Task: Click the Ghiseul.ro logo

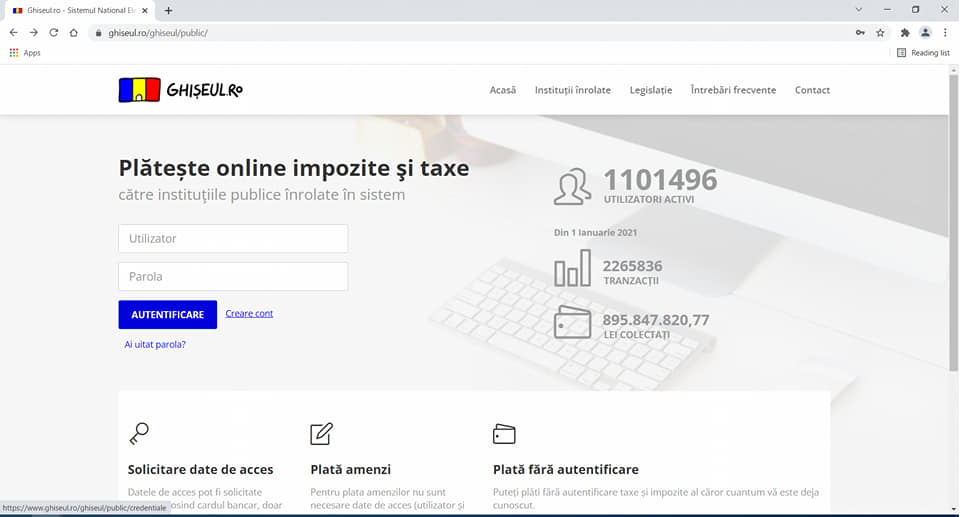Action: pos(180,90)
